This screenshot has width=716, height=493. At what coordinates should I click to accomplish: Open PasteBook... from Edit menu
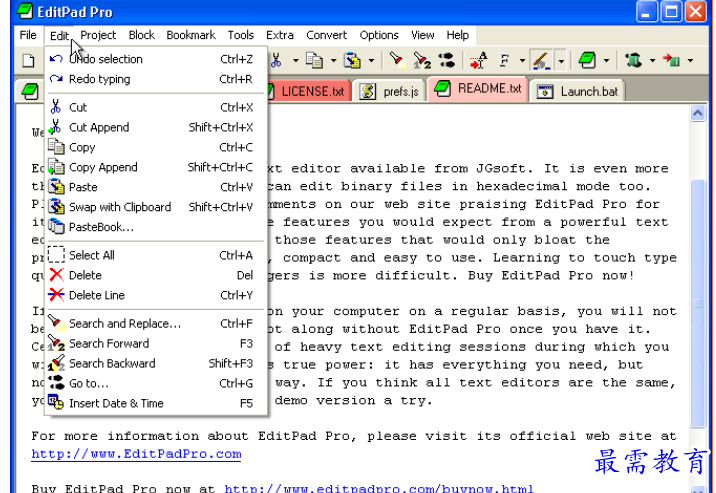156,227
